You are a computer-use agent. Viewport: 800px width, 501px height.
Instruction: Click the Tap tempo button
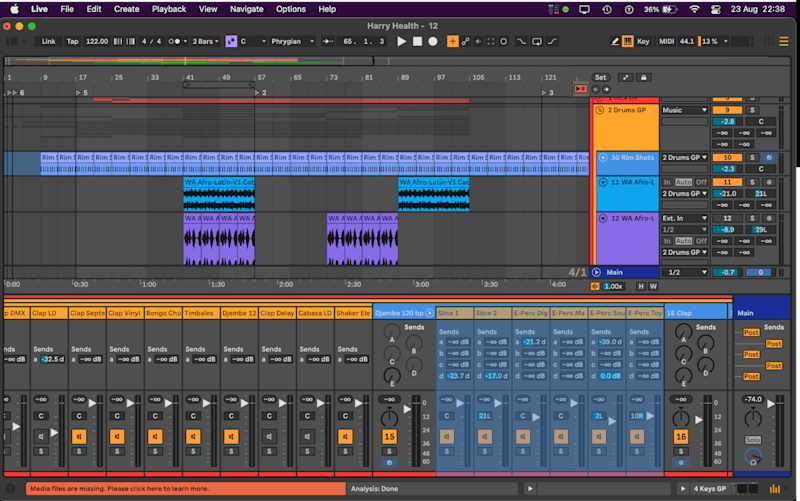tap(72, 41)
